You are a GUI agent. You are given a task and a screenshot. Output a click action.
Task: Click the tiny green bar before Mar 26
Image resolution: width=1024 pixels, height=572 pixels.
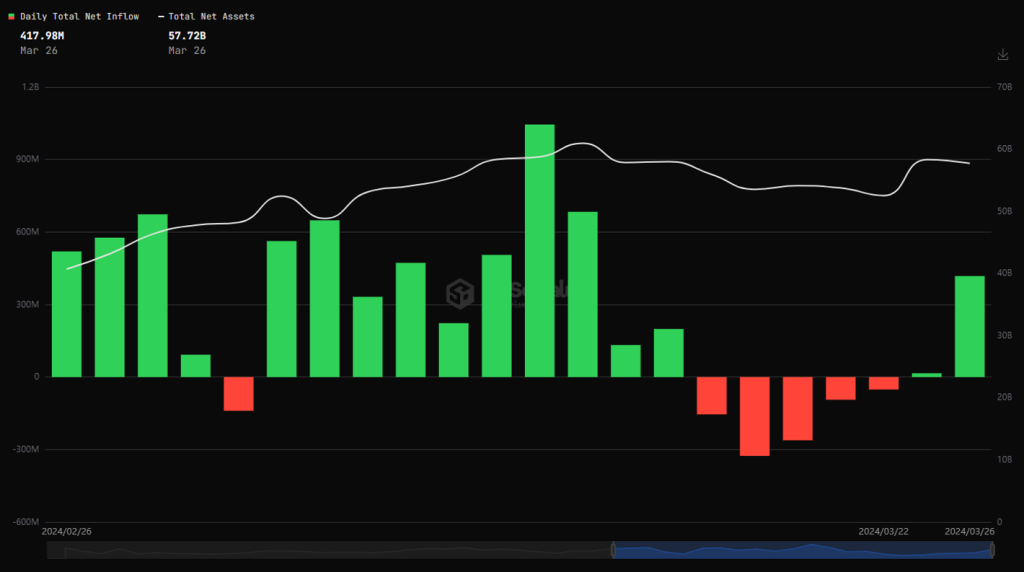pos(926,375)
